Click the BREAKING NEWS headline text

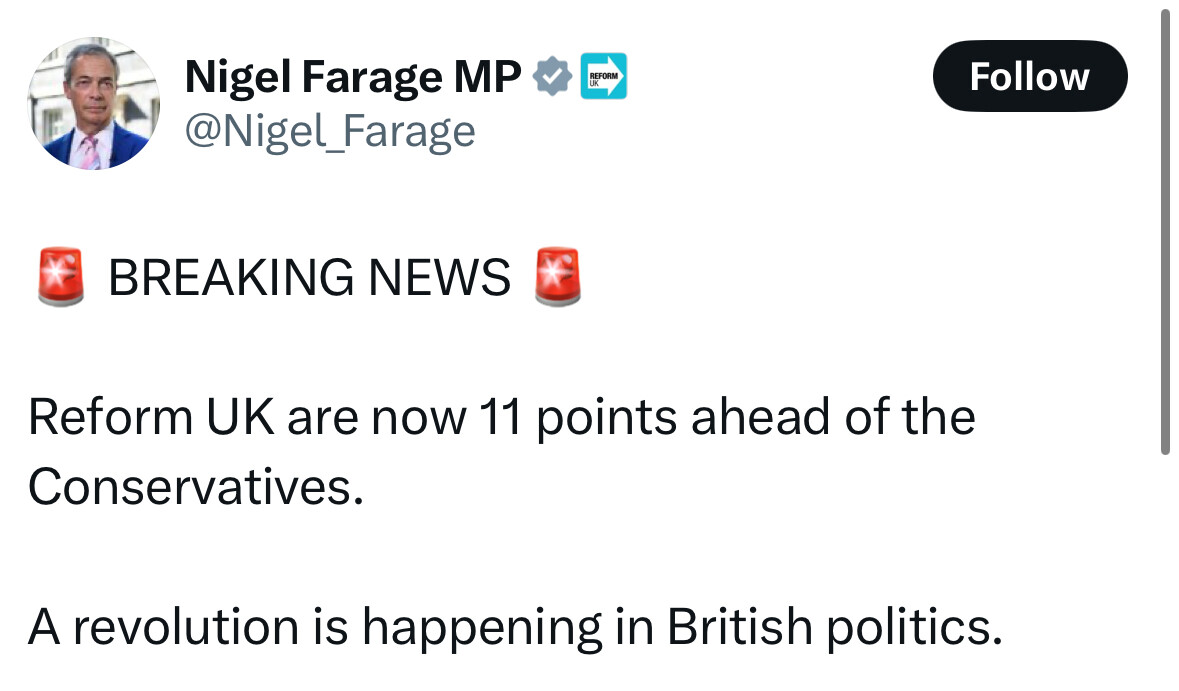309,277
